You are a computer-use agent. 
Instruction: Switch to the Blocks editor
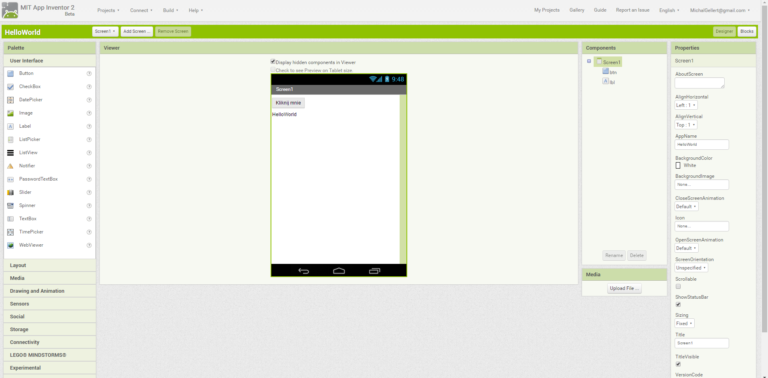click(747, 31)
